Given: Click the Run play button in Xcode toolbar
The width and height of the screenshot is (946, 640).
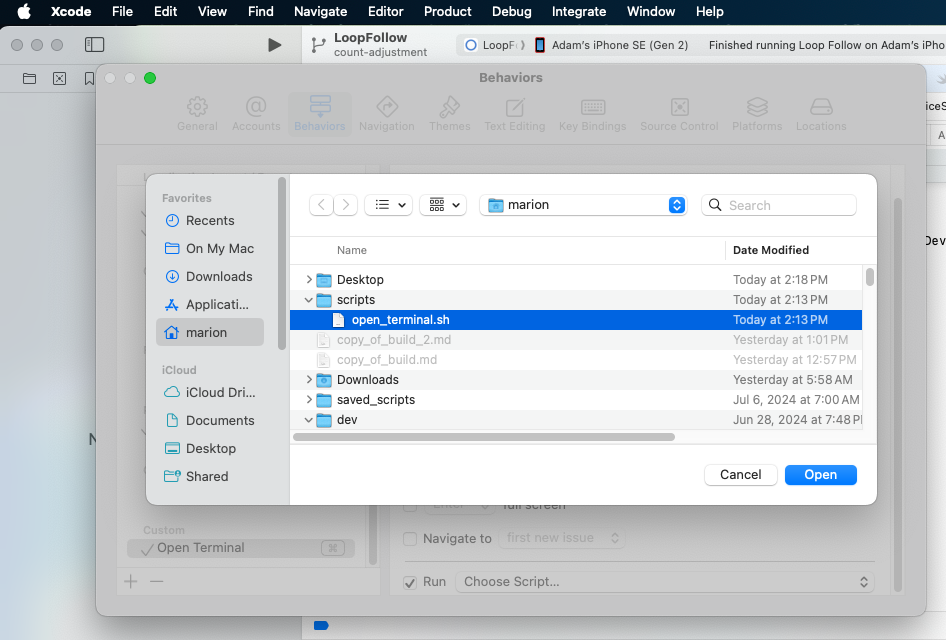Looking at the screenshot, I should pos(275,45).
